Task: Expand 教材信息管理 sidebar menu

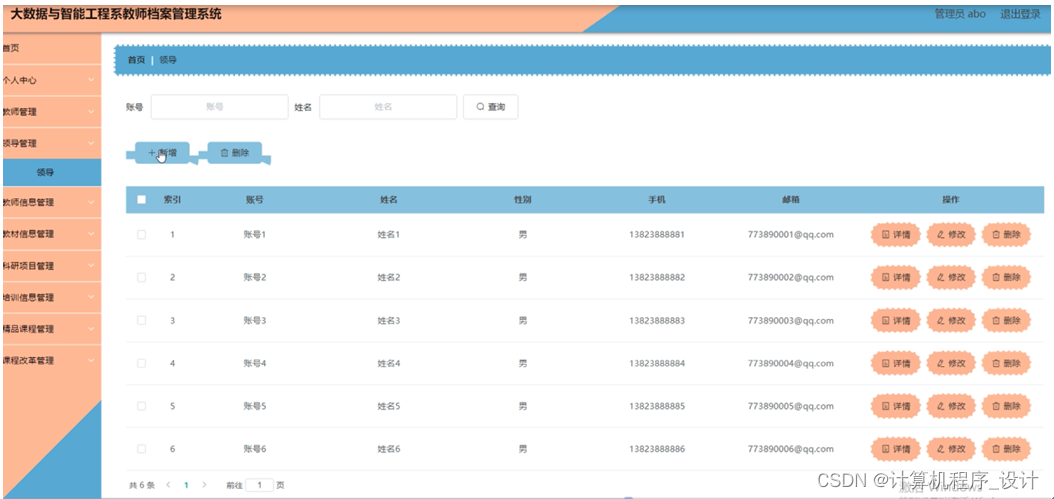Action: coord(52,234)
